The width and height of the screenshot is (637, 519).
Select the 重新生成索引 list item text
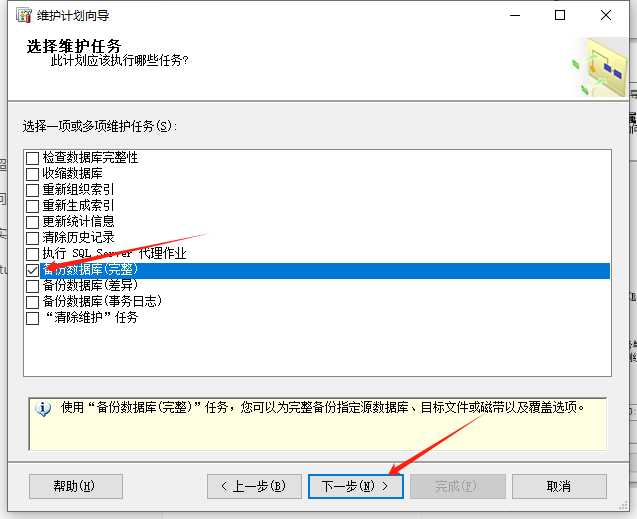(x=78, y=205)
